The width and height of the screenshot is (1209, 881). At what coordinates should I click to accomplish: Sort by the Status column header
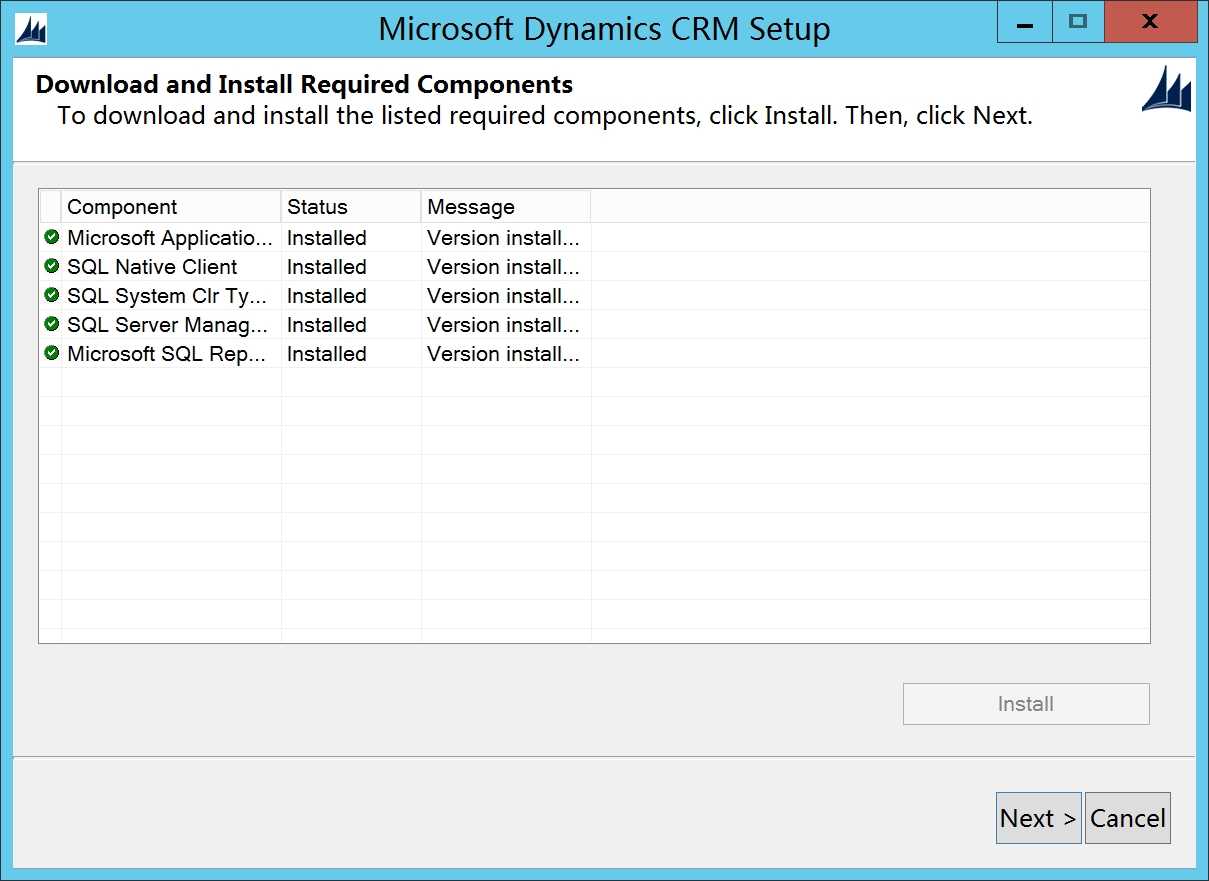tap(351, 207)
